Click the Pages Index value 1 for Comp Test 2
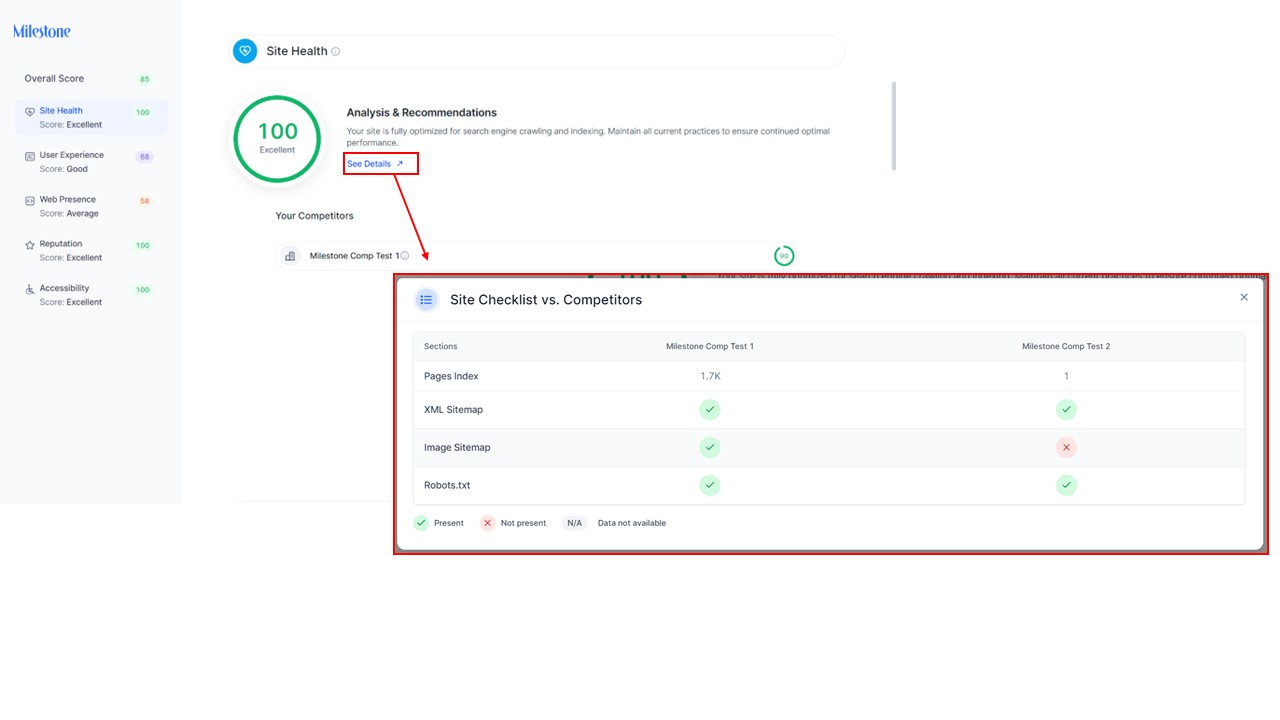This screenshot has width=1280, height=720. (x=1066, y=376)
